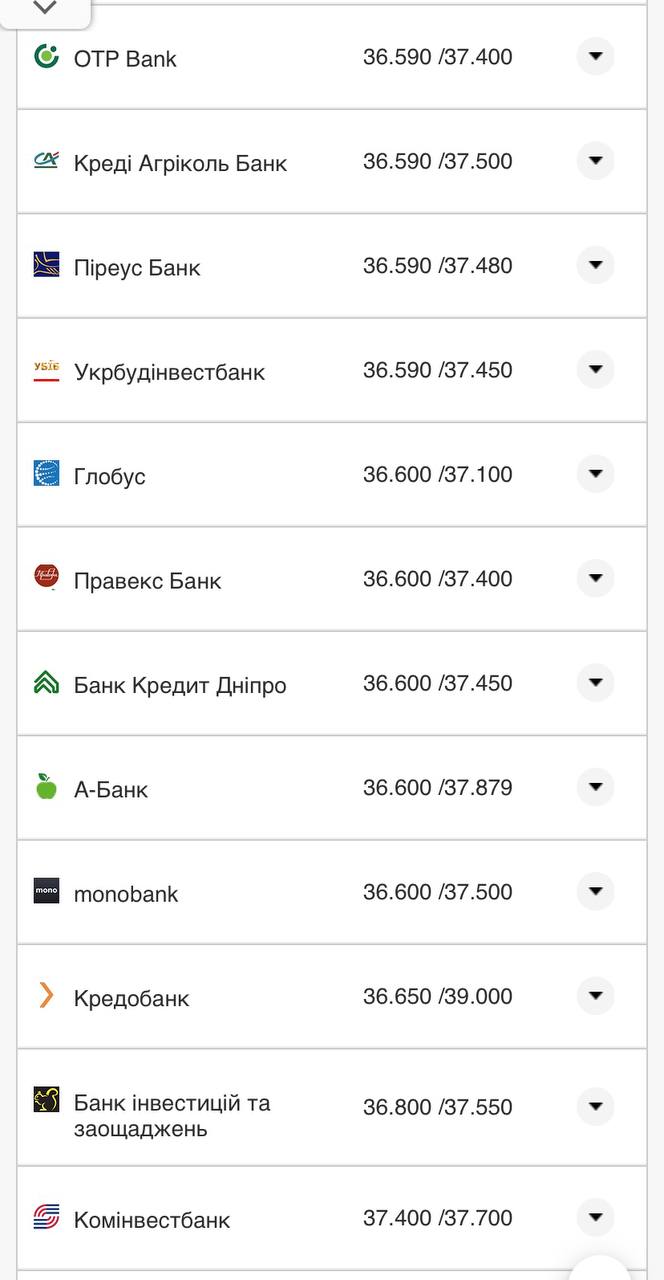This screenshot has height=1280, width=664.
Task: Collapse the panel with top chevron
Action: pyautogui.click(x=45, y=9)
